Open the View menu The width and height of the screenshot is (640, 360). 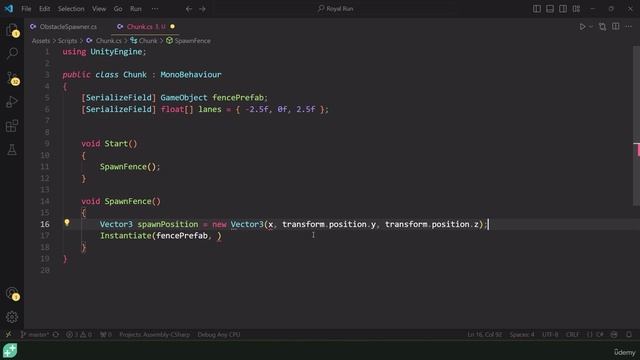[x=99, y=9]
